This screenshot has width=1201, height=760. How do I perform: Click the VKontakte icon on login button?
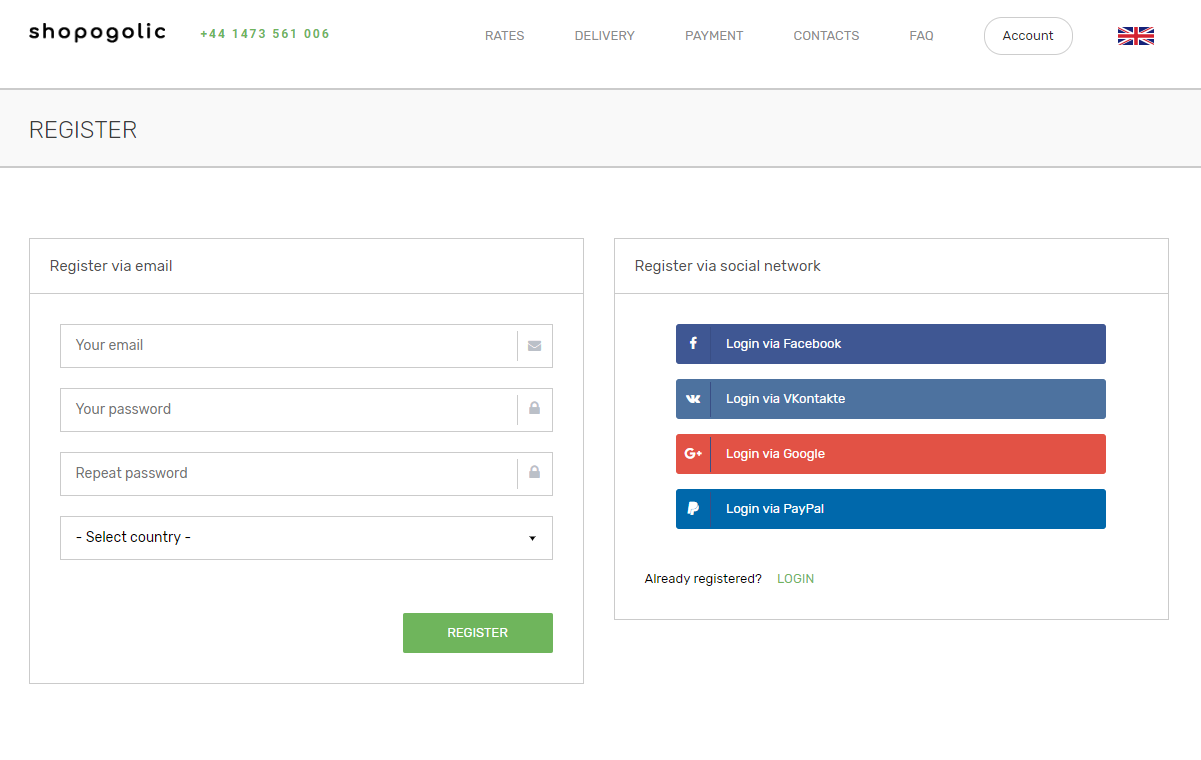pos(693,398)
